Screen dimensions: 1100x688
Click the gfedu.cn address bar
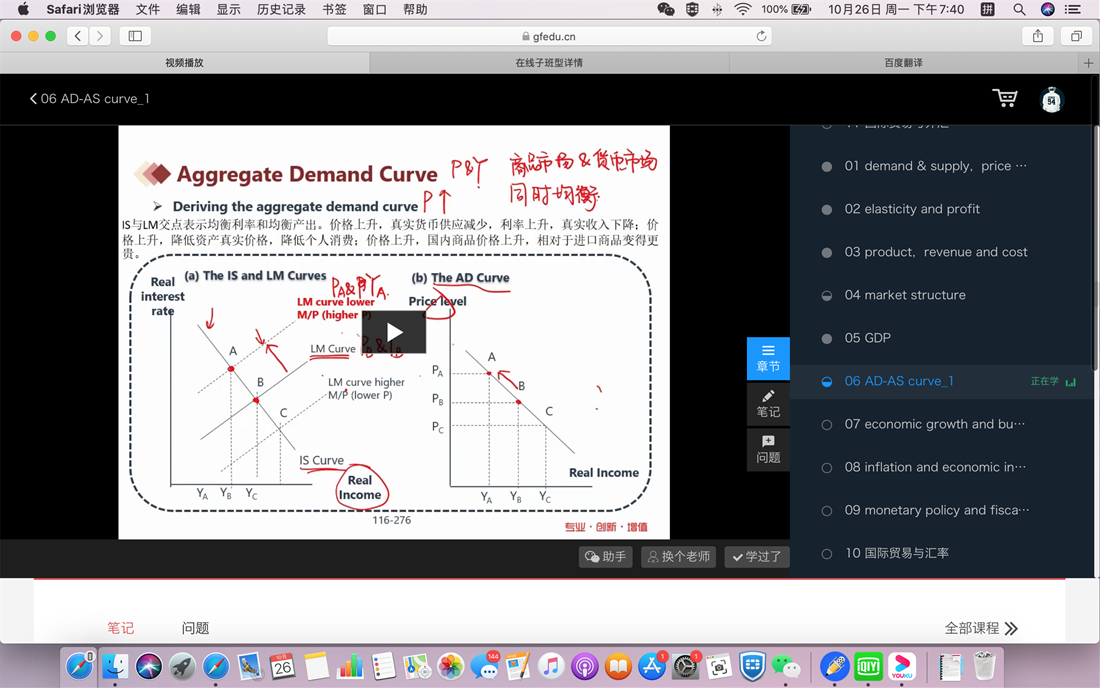tap(550, 36)
